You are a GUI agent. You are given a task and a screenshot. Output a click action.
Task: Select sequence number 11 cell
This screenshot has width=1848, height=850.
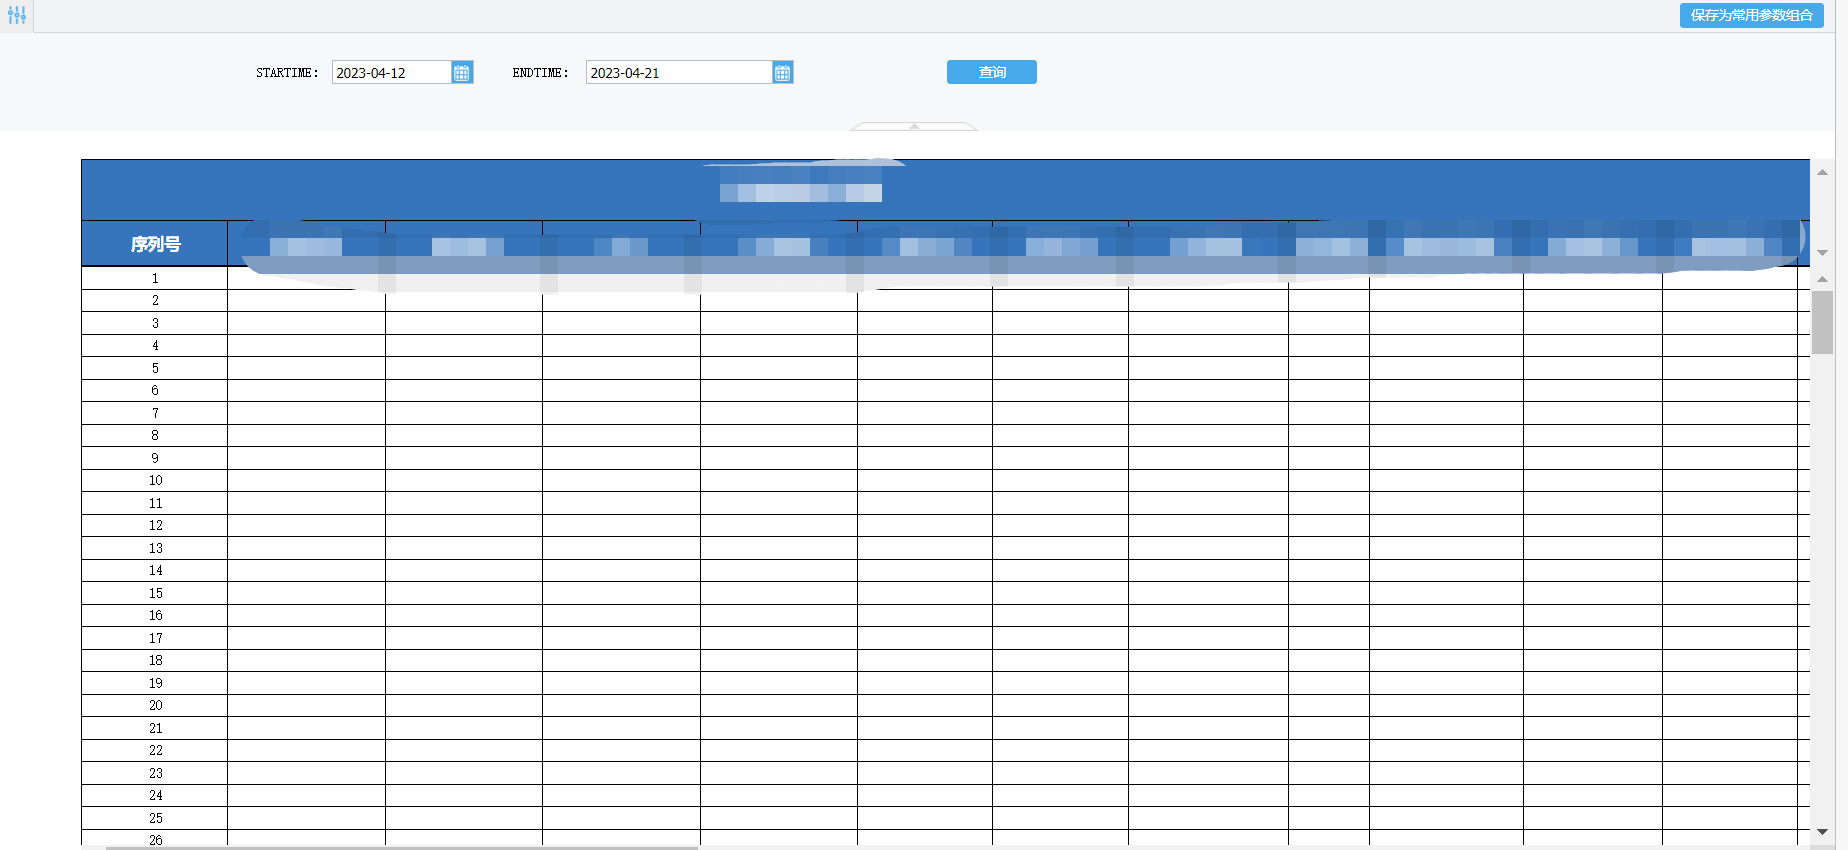155,503
